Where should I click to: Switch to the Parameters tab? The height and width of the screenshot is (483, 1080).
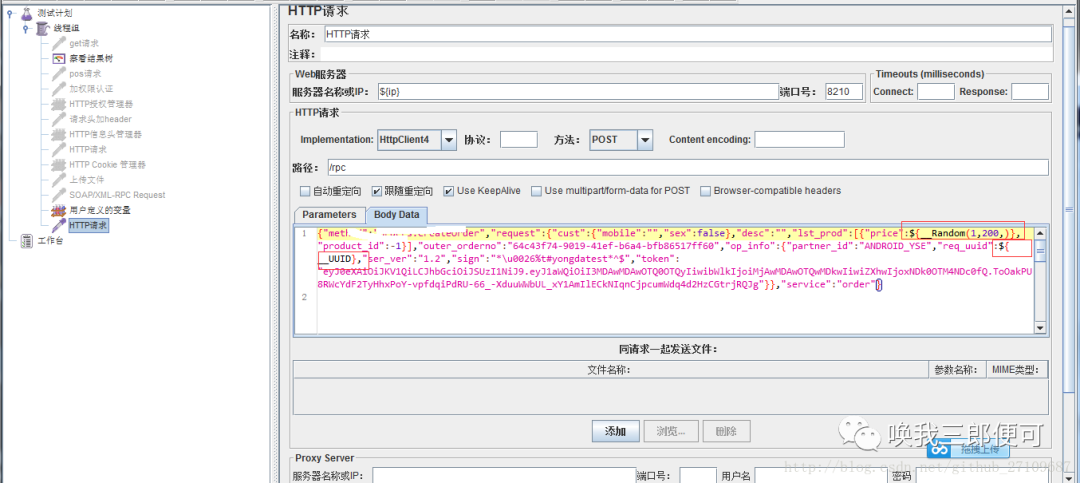click(x=329, y=215)
